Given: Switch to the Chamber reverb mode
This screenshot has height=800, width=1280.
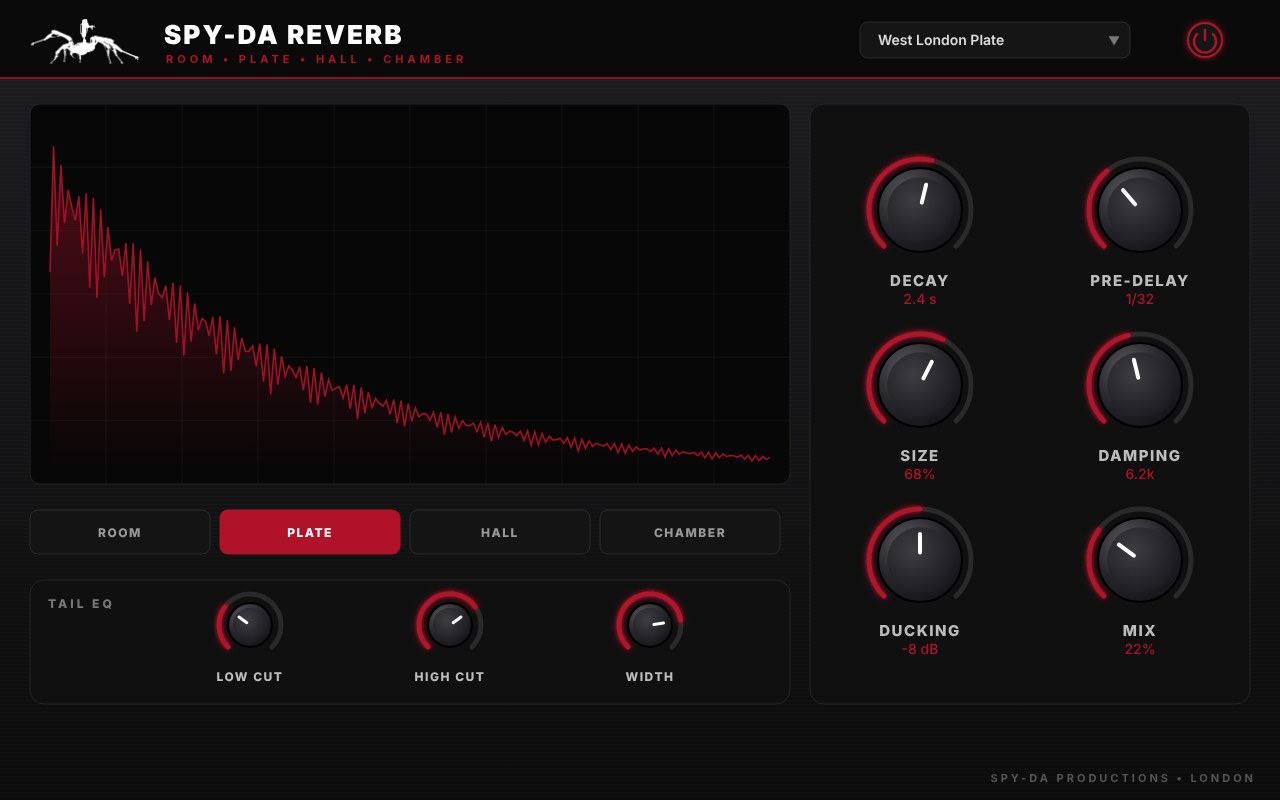Looking at the screenshot, I should pyautogui.click(x=690, y=532).
